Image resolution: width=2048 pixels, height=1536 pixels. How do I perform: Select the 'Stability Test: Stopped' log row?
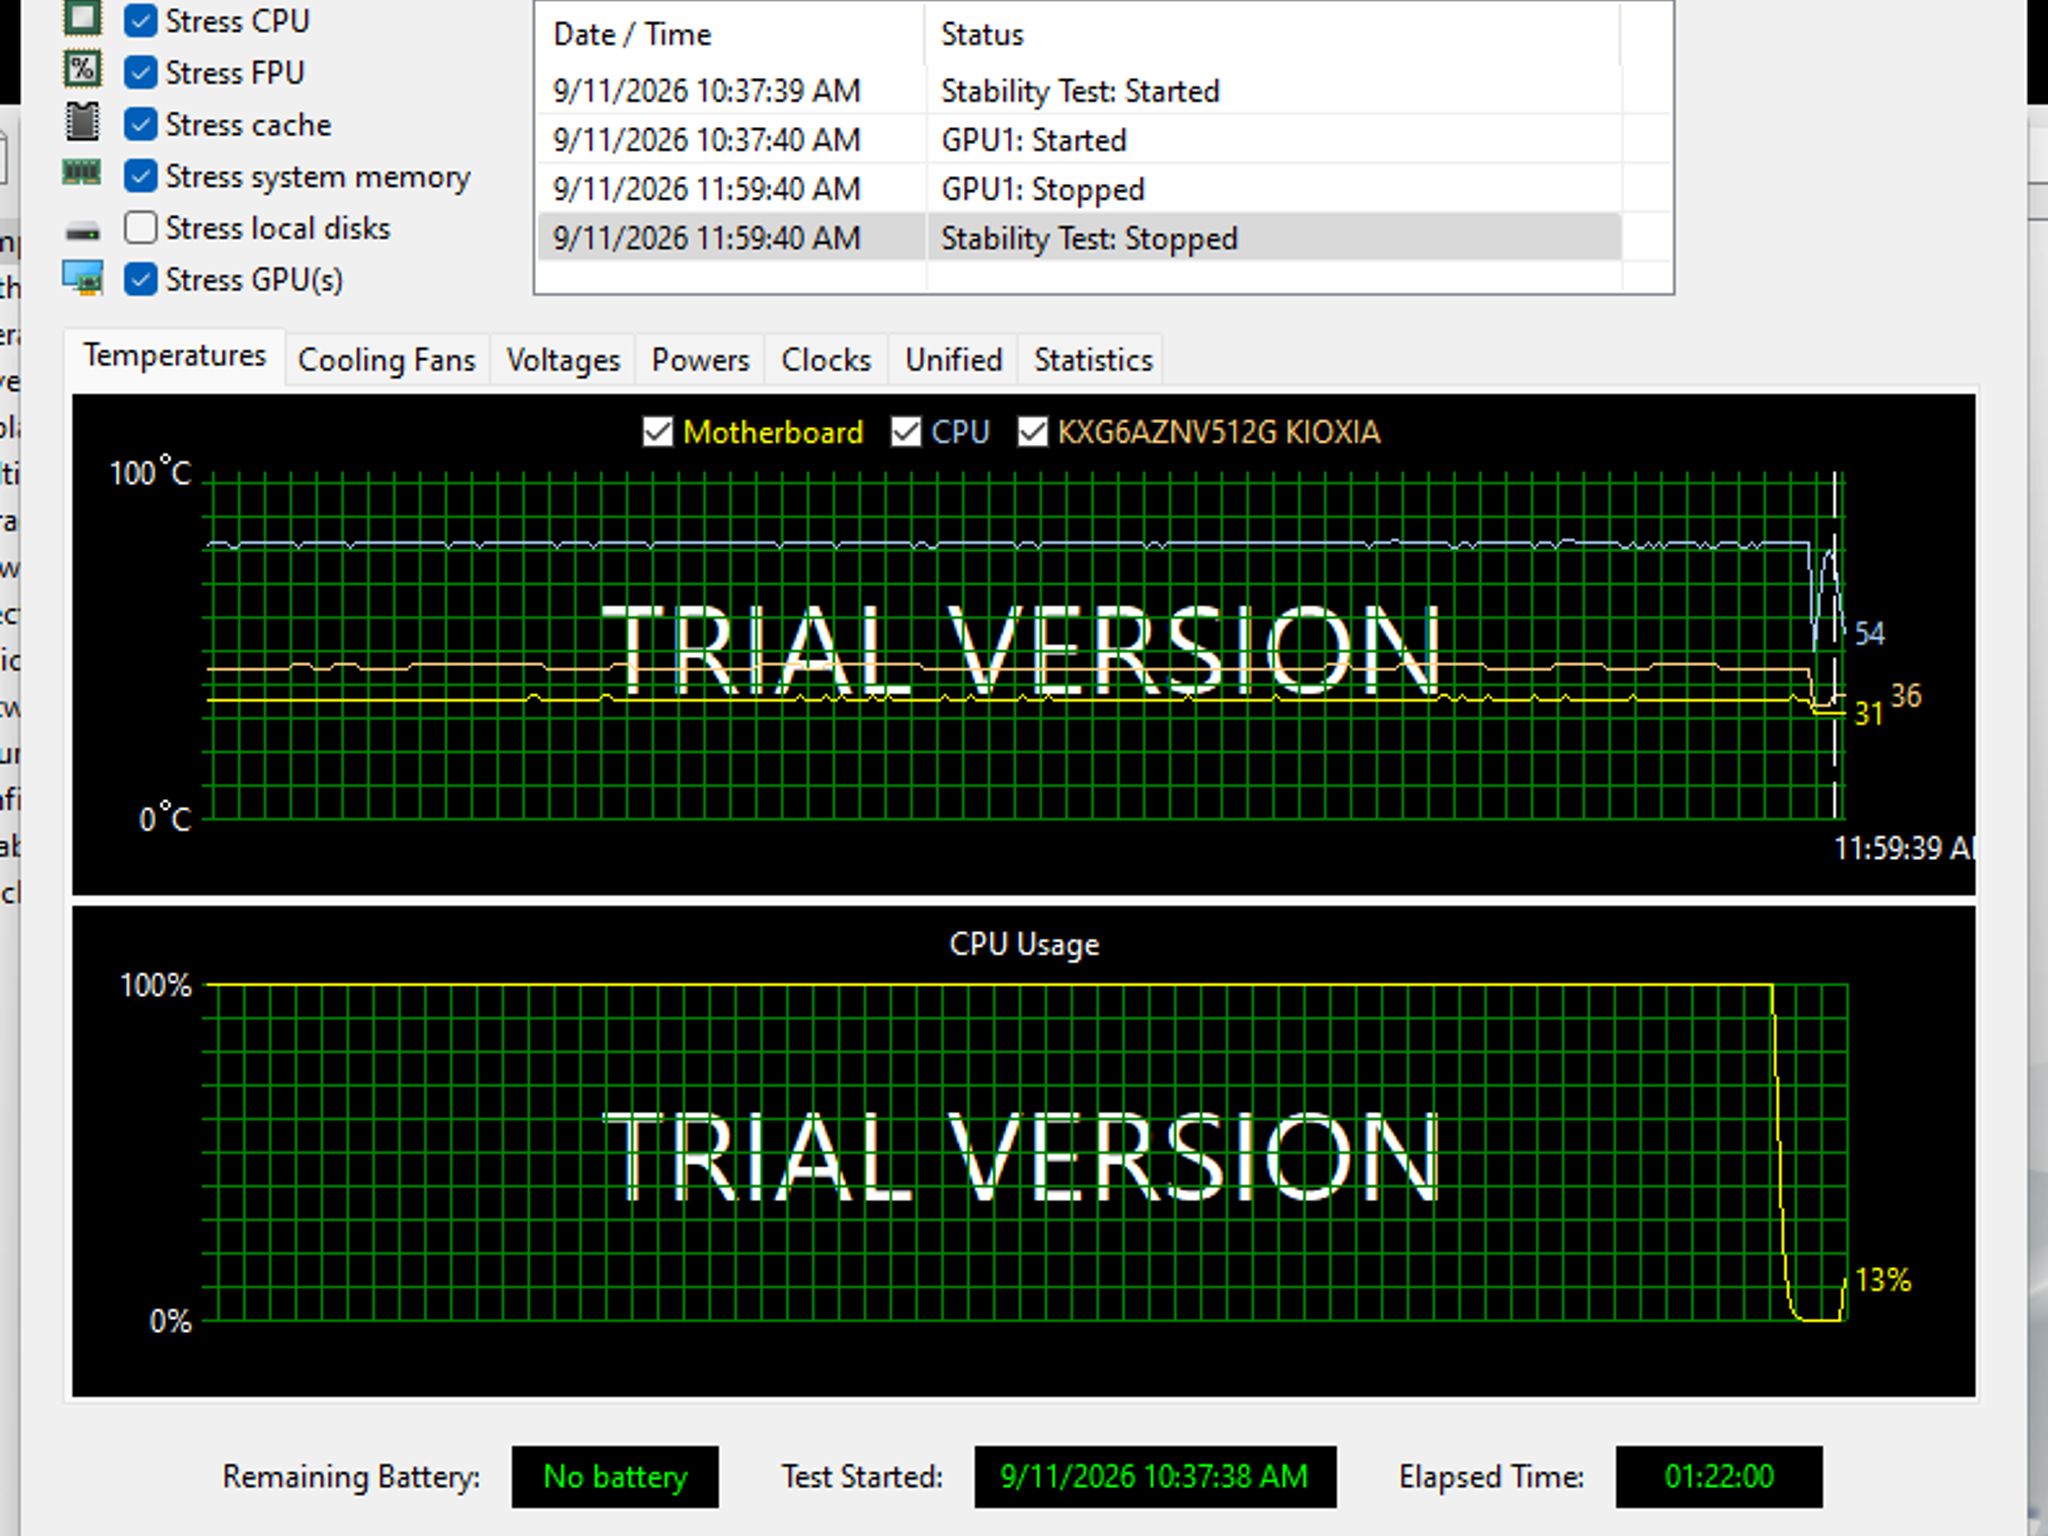point(1079,238)
